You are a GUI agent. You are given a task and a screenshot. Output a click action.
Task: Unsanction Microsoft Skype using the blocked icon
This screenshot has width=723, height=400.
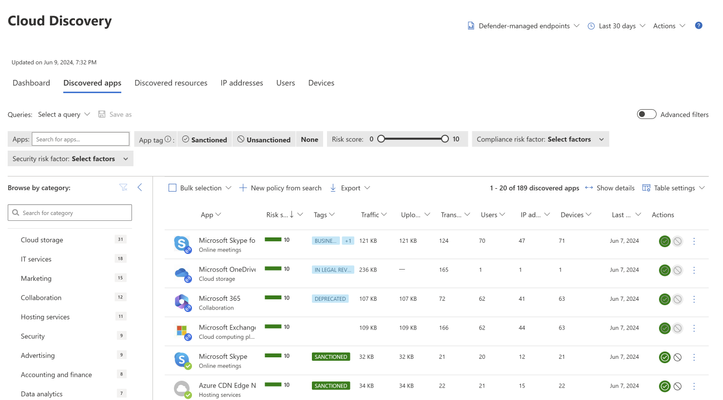pyautogui.click(x=677, y=357)
